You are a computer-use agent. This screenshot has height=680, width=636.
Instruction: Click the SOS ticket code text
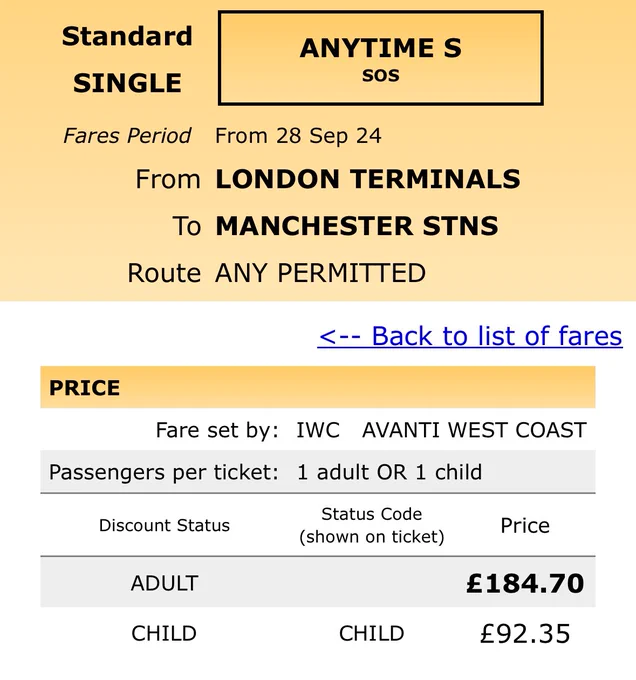381,75
